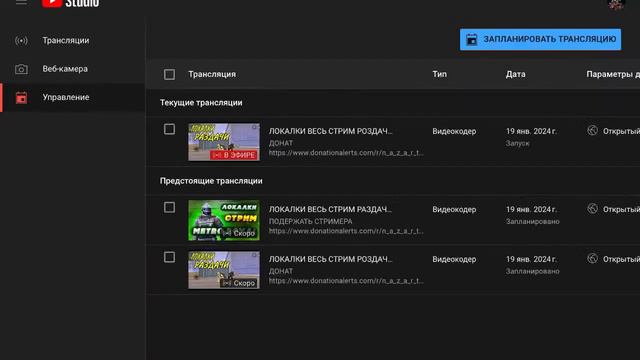Click the broadcast icon beside Трансляции
This screenshot has width=640, height=360.
[x=21, y=40]
